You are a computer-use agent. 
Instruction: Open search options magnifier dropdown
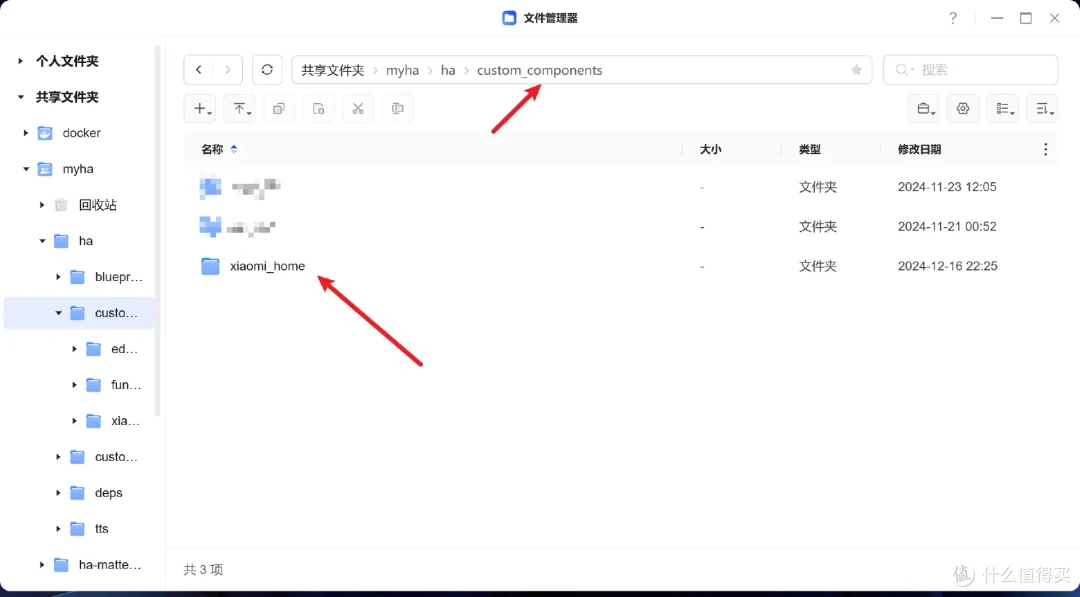coord(904,70)
